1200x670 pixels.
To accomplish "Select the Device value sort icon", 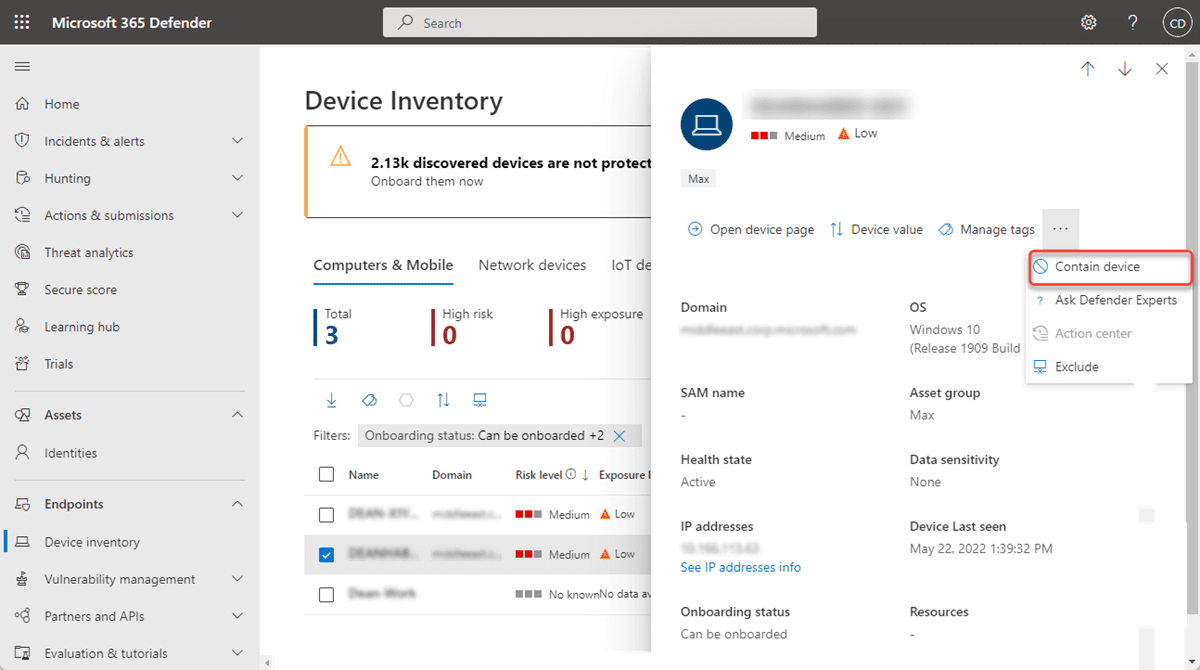I will pos(442,399).
